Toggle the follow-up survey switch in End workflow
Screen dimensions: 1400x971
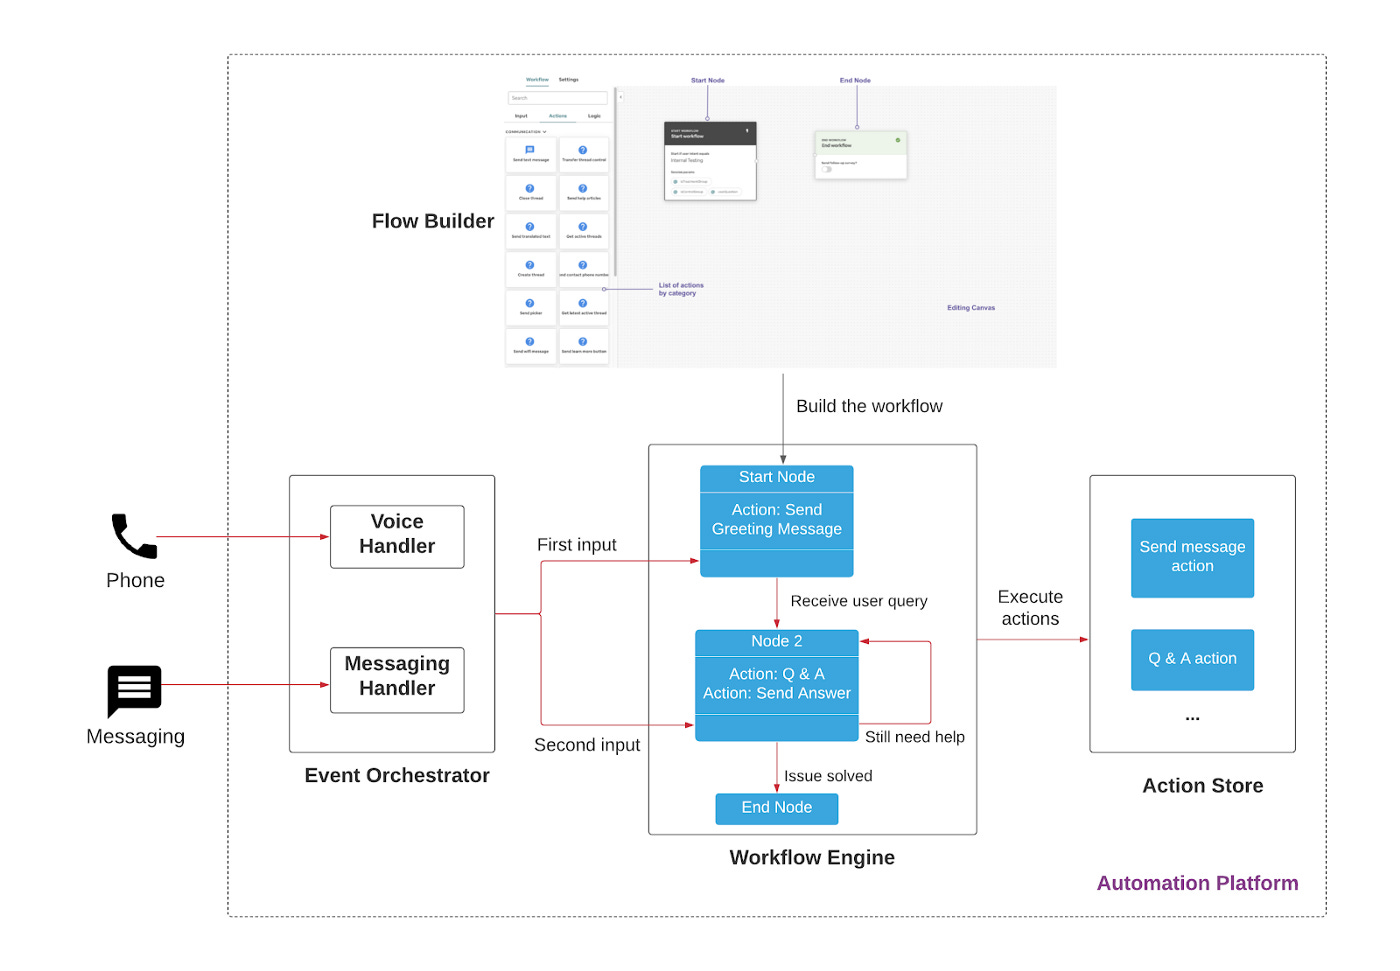coord(827,169)
